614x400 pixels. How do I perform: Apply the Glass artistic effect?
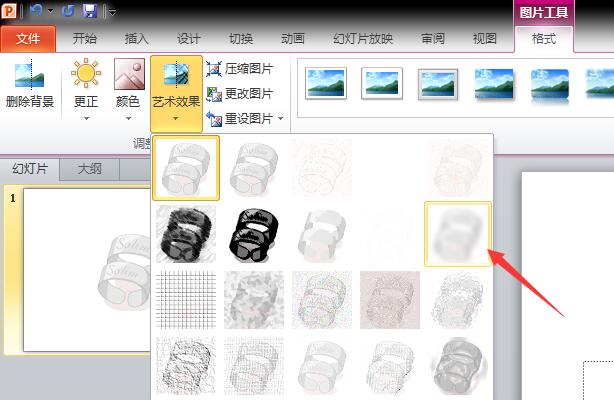(458, 300)
